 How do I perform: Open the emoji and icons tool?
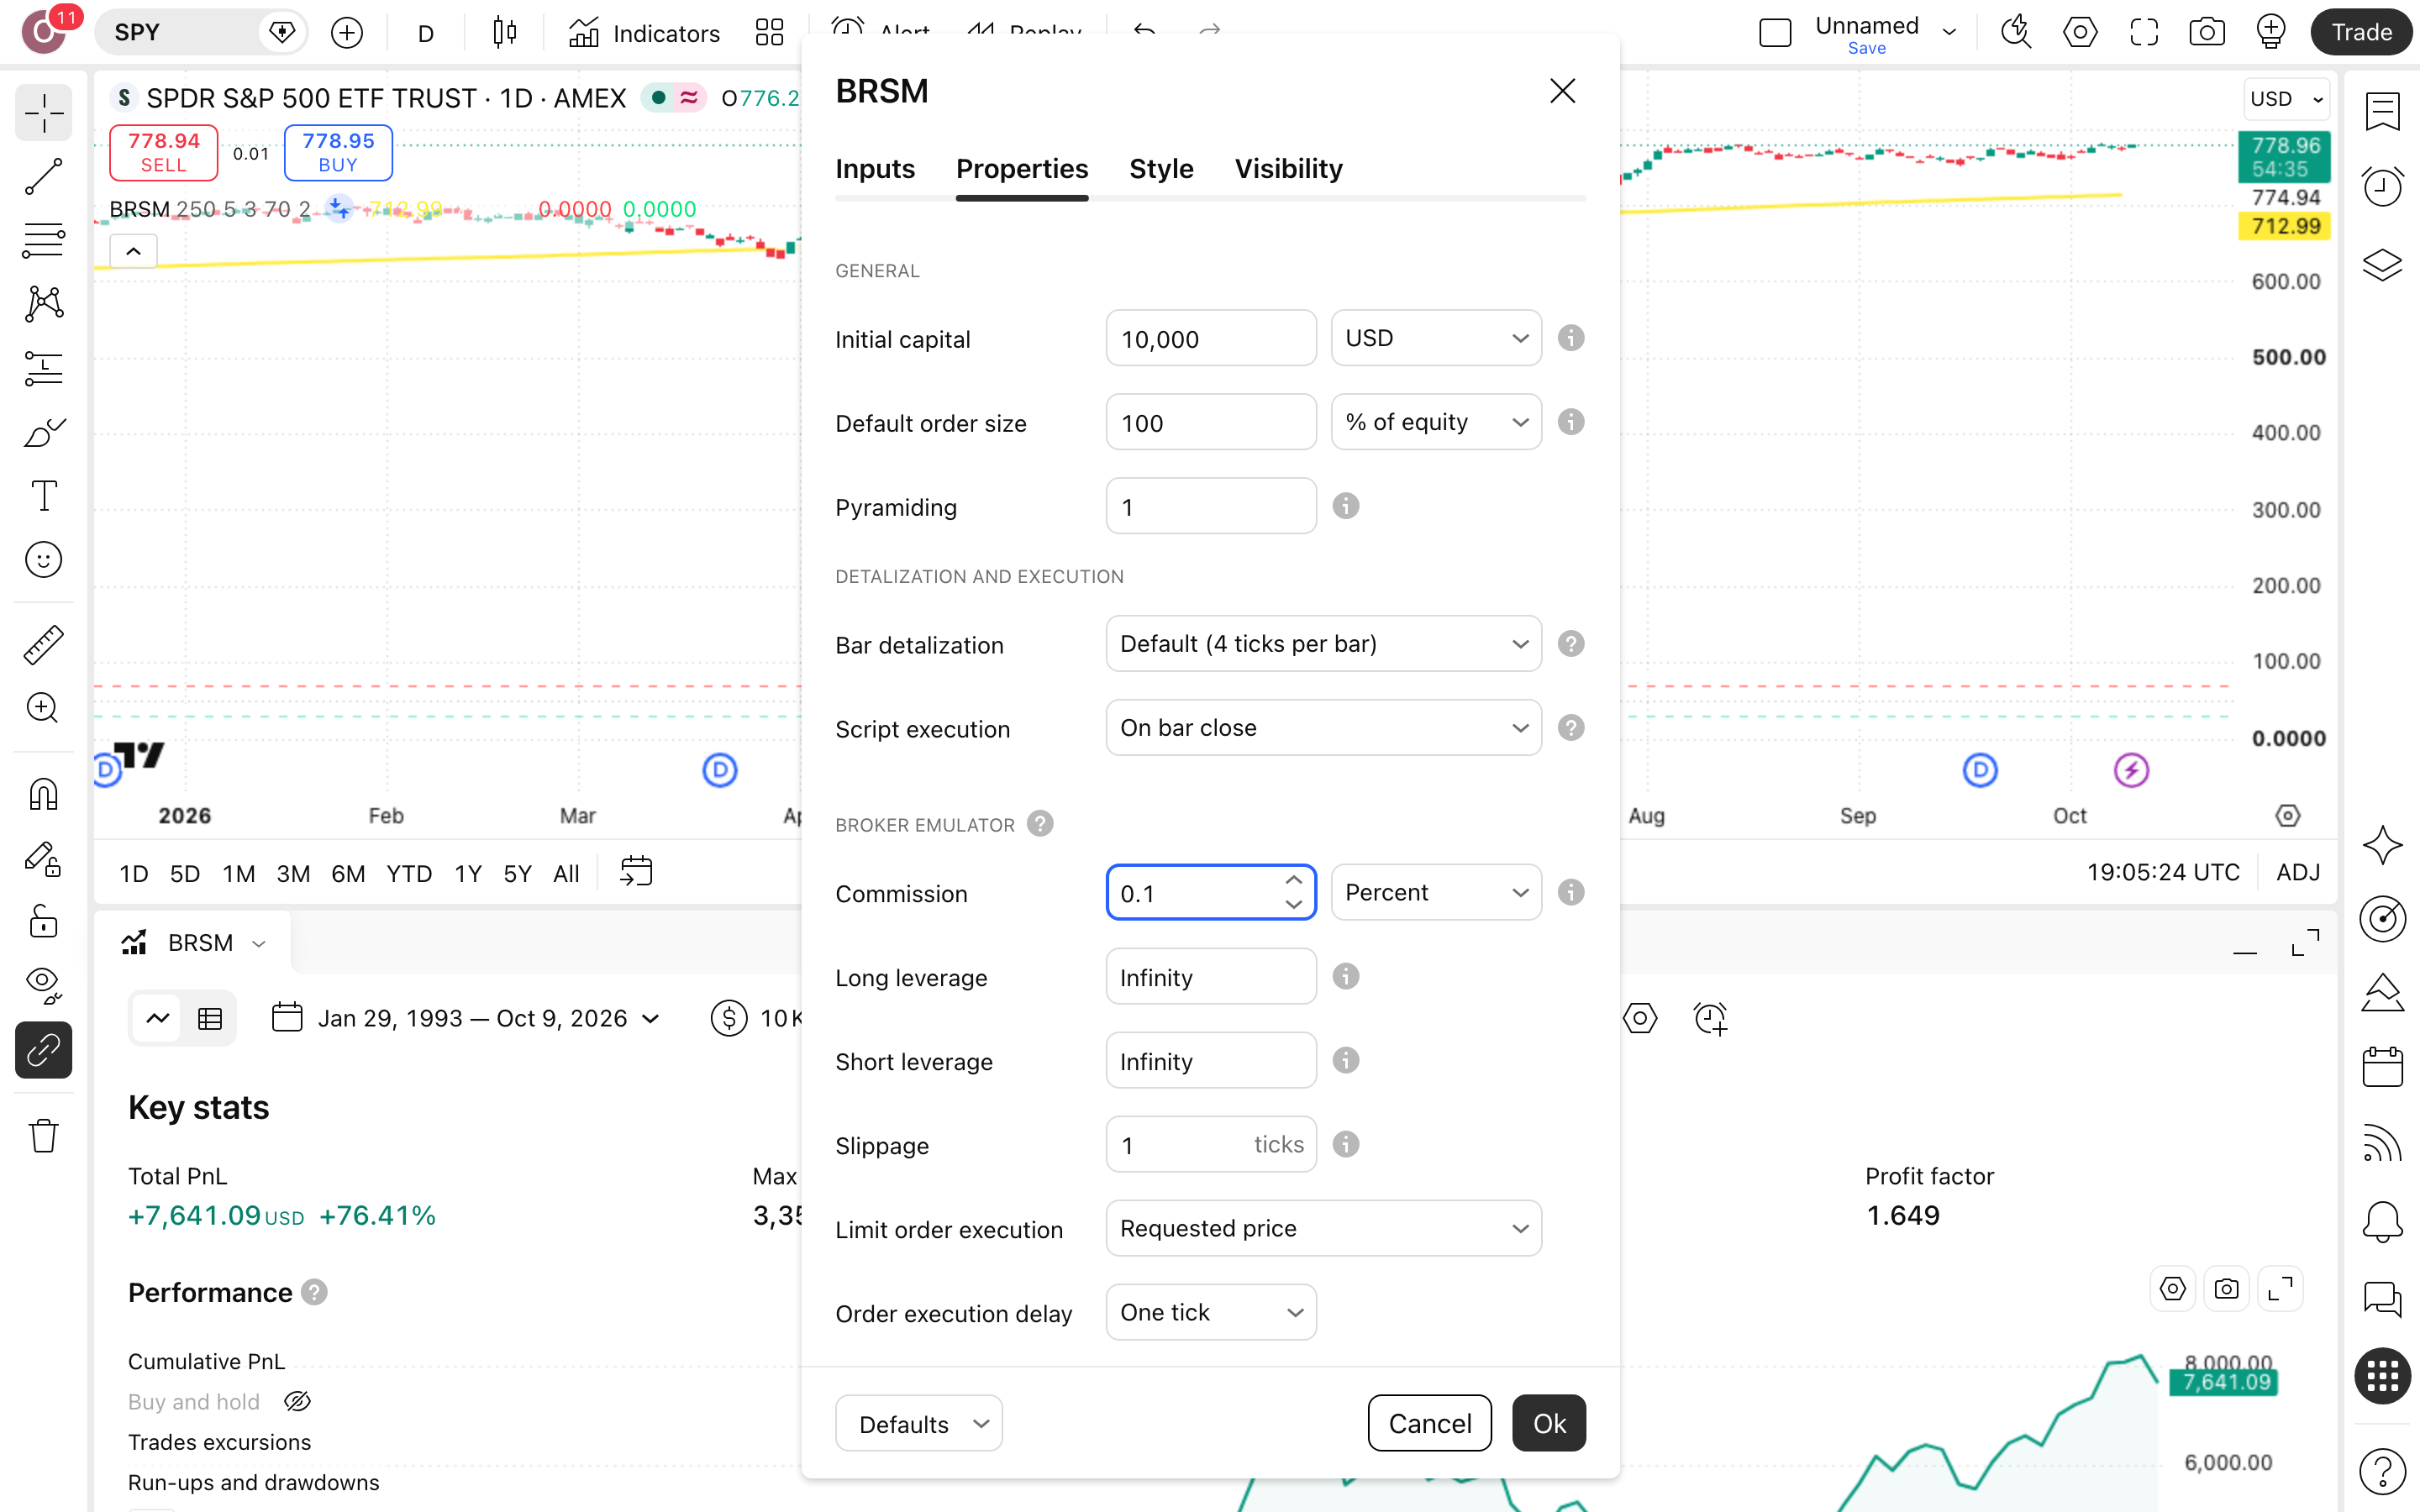point(43,560)
